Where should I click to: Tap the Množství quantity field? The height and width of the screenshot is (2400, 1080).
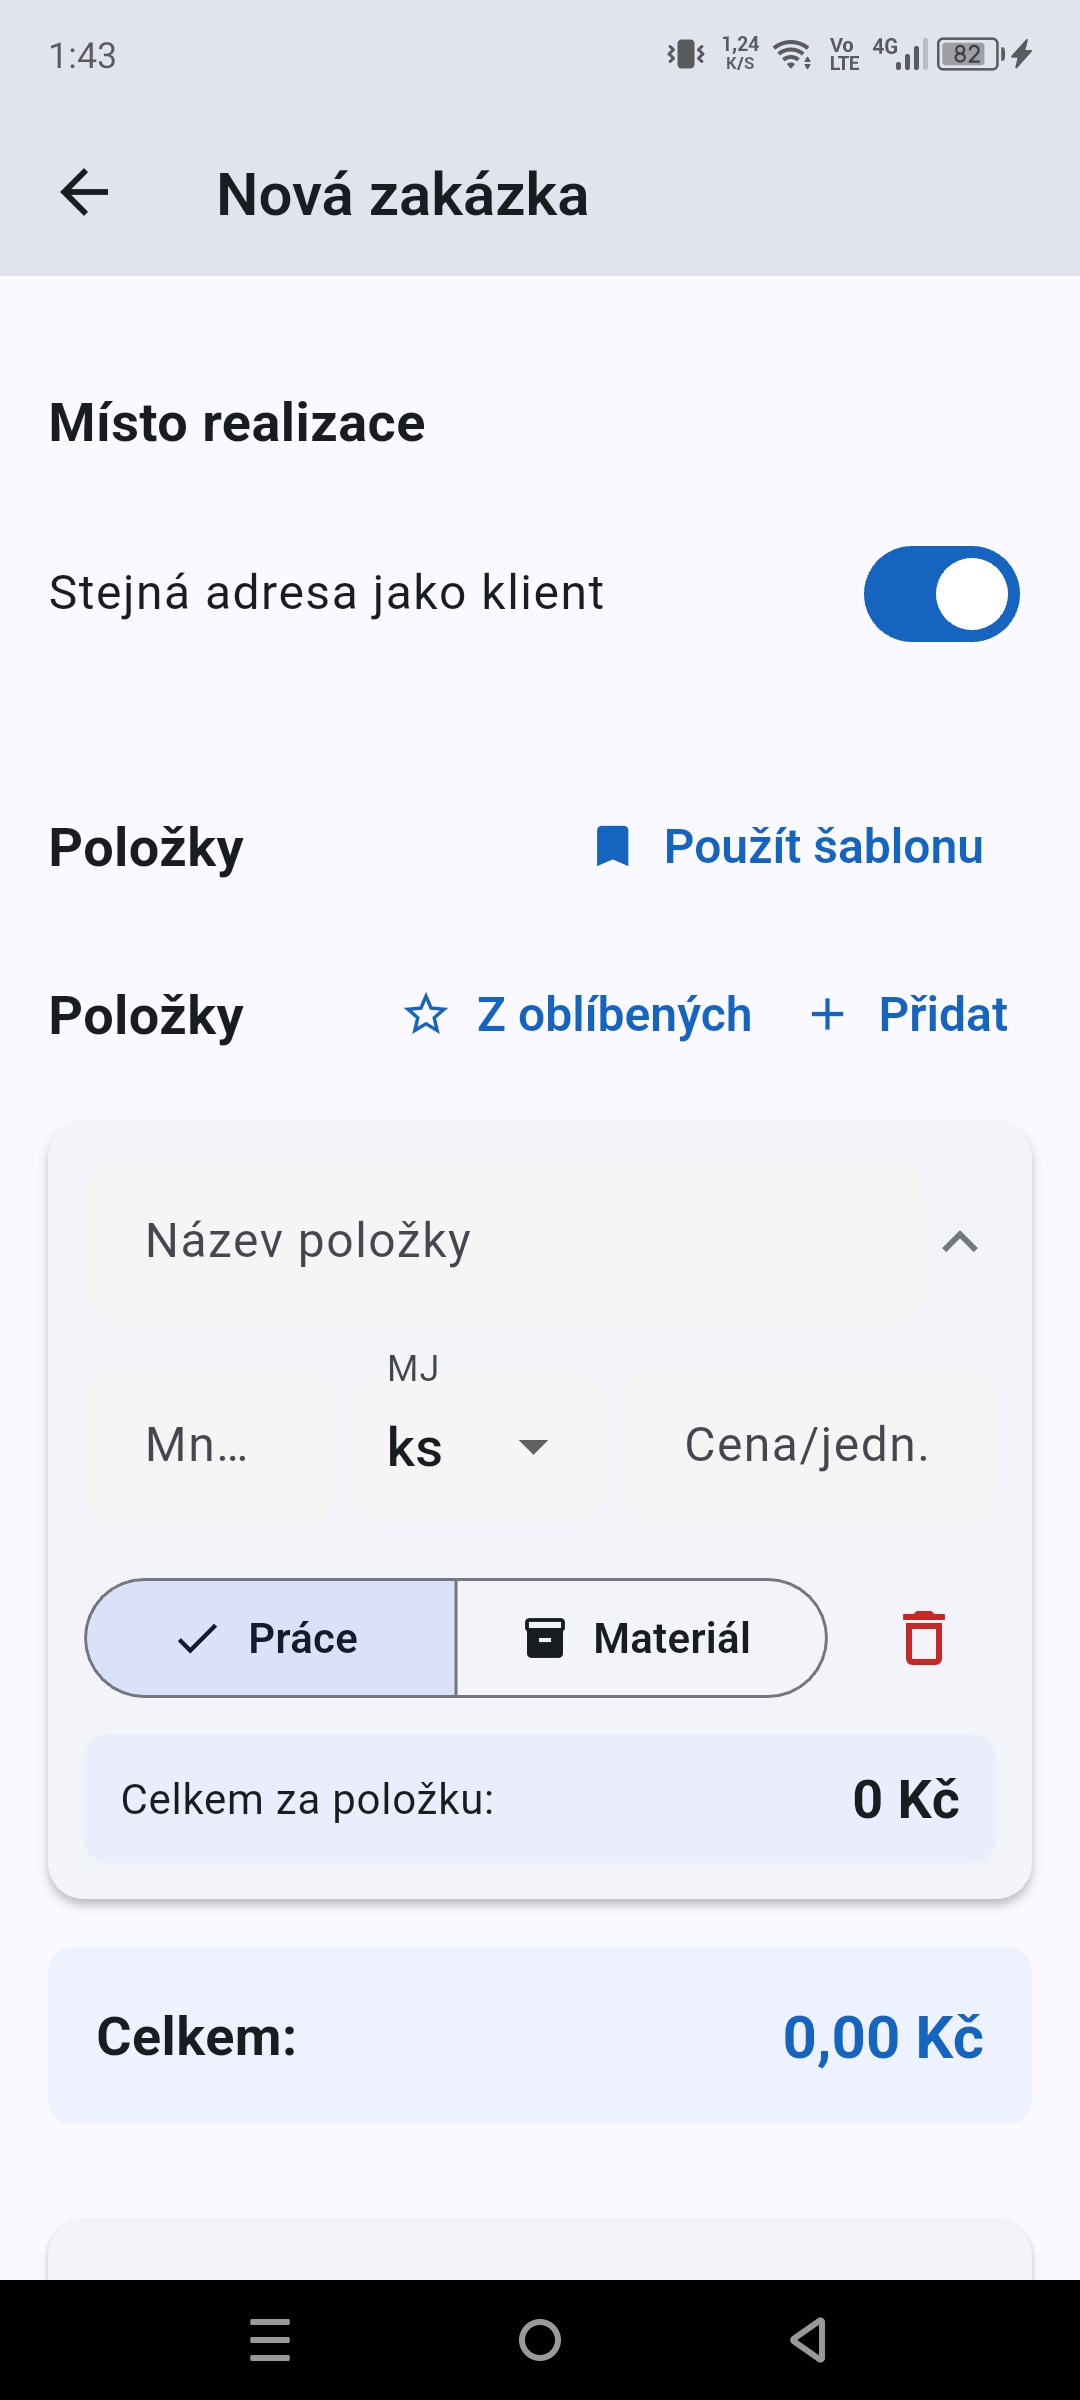coord(207,1446)
